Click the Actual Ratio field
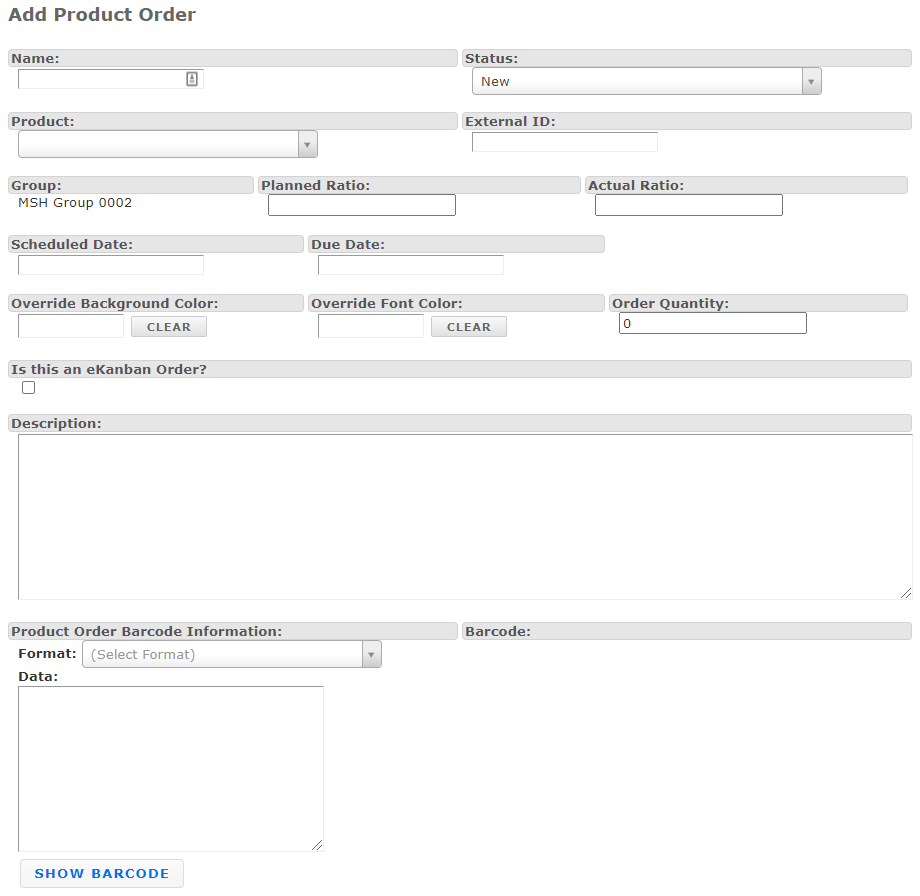The height and width of the screenshot is (896, 920). [689, 205]
